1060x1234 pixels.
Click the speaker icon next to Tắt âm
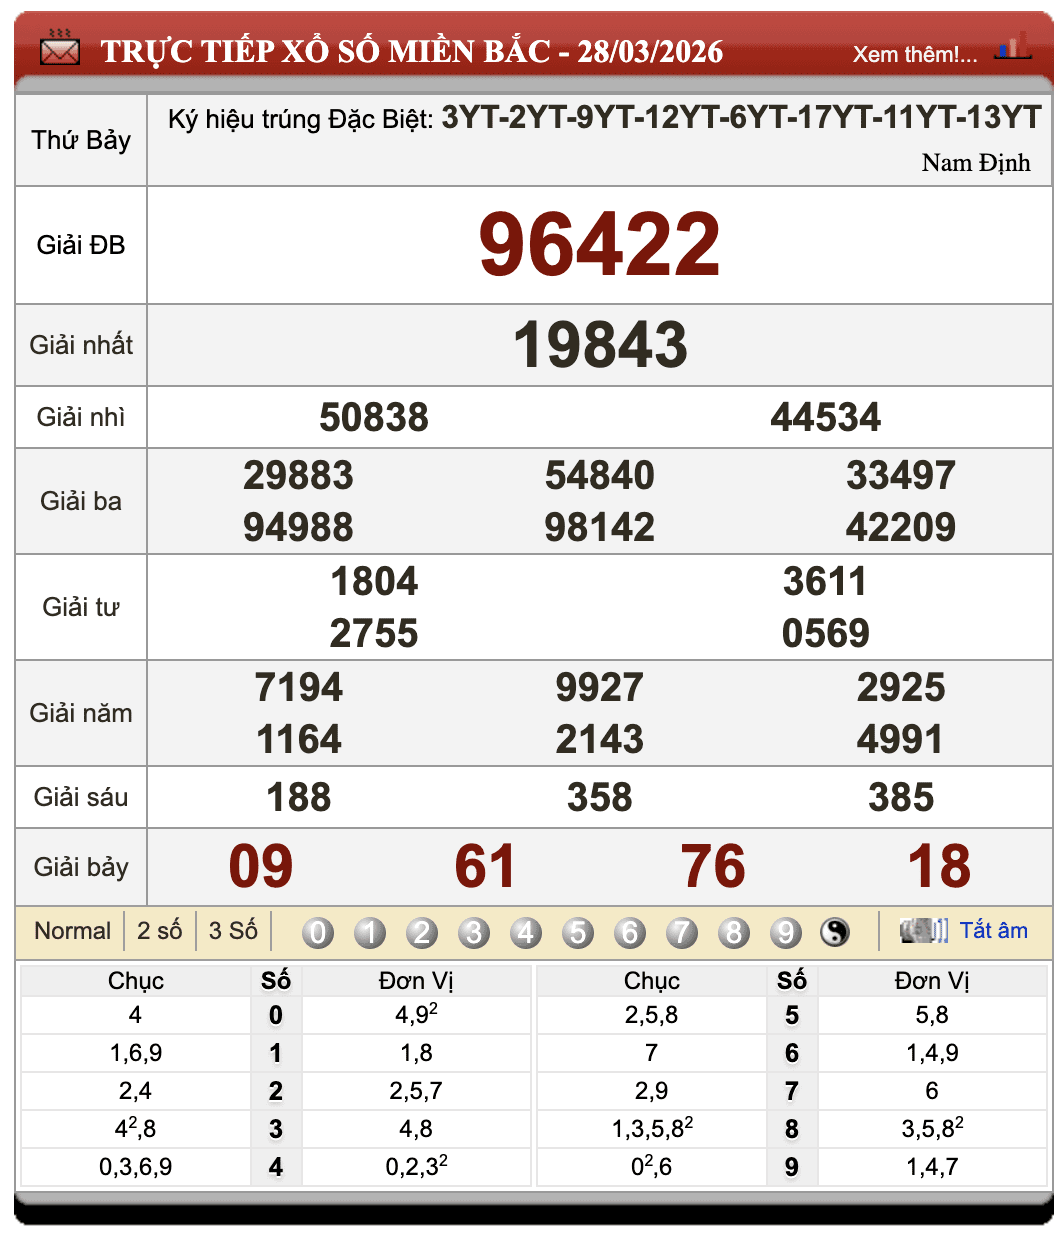click(x=925, y=930)
